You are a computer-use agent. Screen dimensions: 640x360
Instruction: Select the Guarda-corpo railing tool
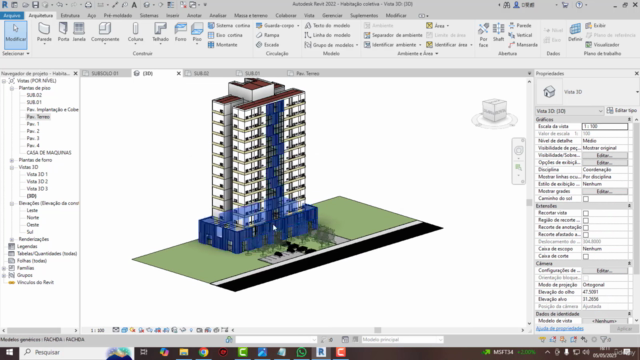(276, 25)
